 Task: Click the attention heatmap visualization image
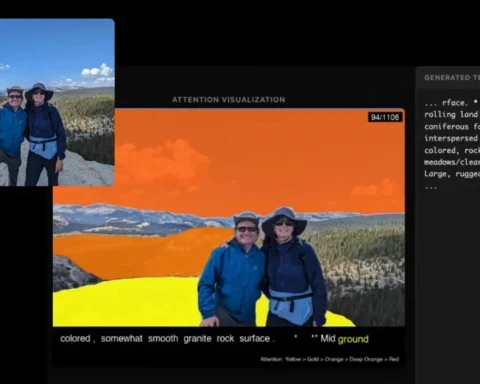click(x=229, y=217)
